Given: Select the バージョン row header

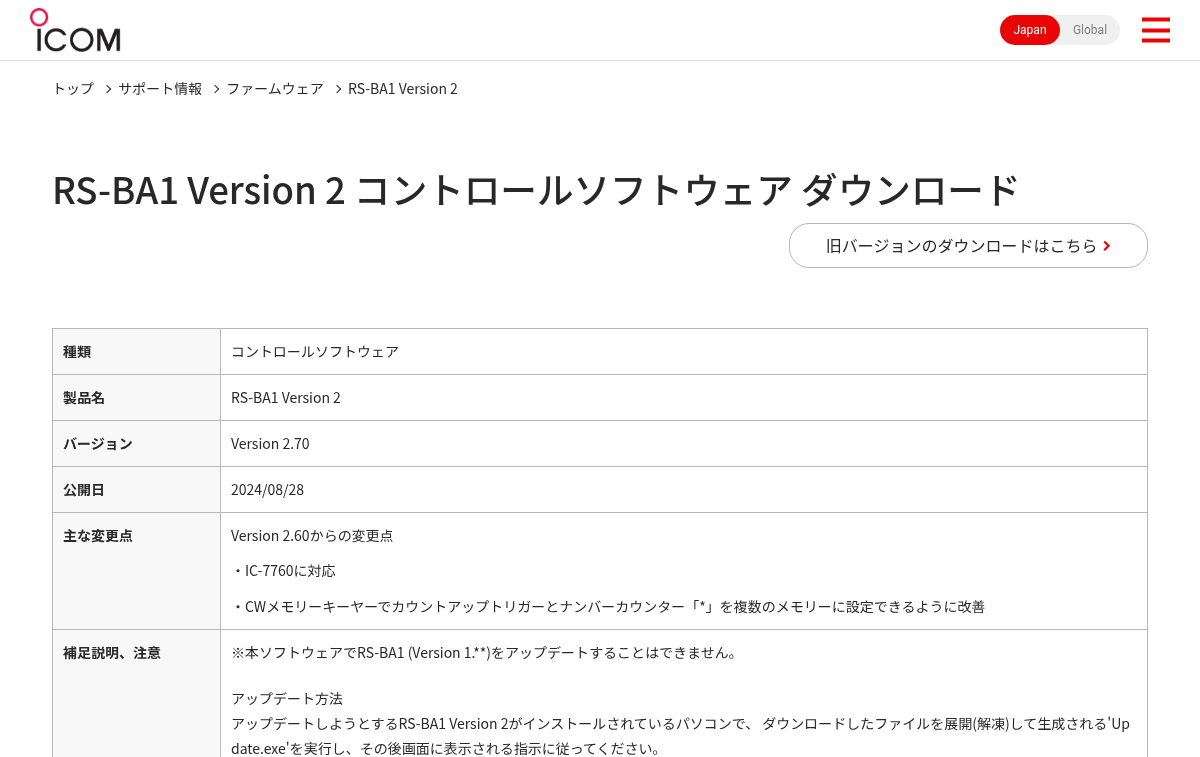Looking at the screenshot, I should (136, 444).
